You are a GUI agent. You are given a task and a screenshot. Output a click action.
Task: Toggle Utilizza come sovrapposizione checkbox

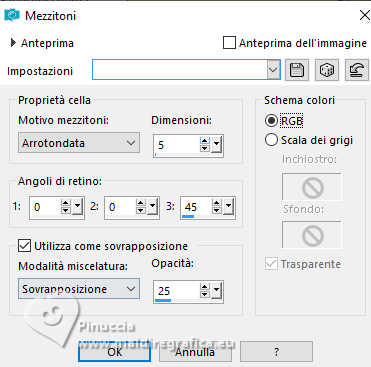click(x=24, y=246)
